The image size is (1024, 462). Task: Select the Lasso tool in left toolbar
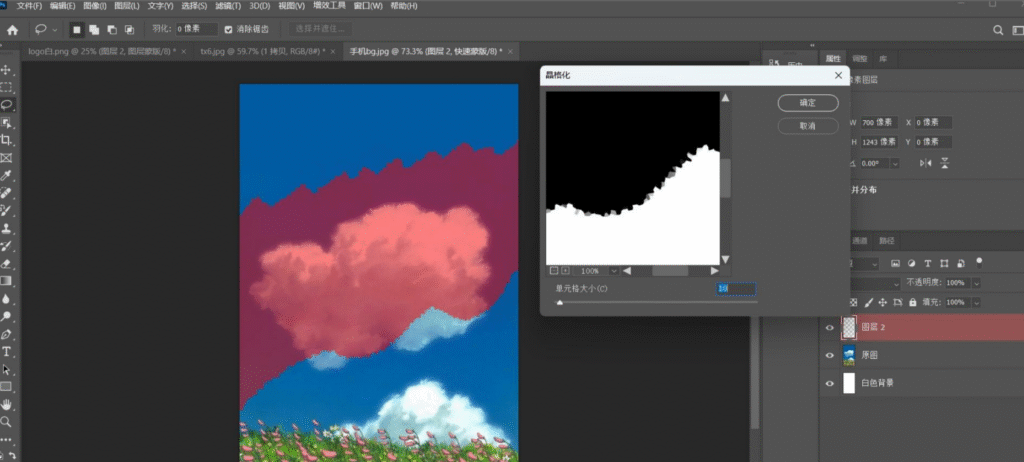click(6, 105)
